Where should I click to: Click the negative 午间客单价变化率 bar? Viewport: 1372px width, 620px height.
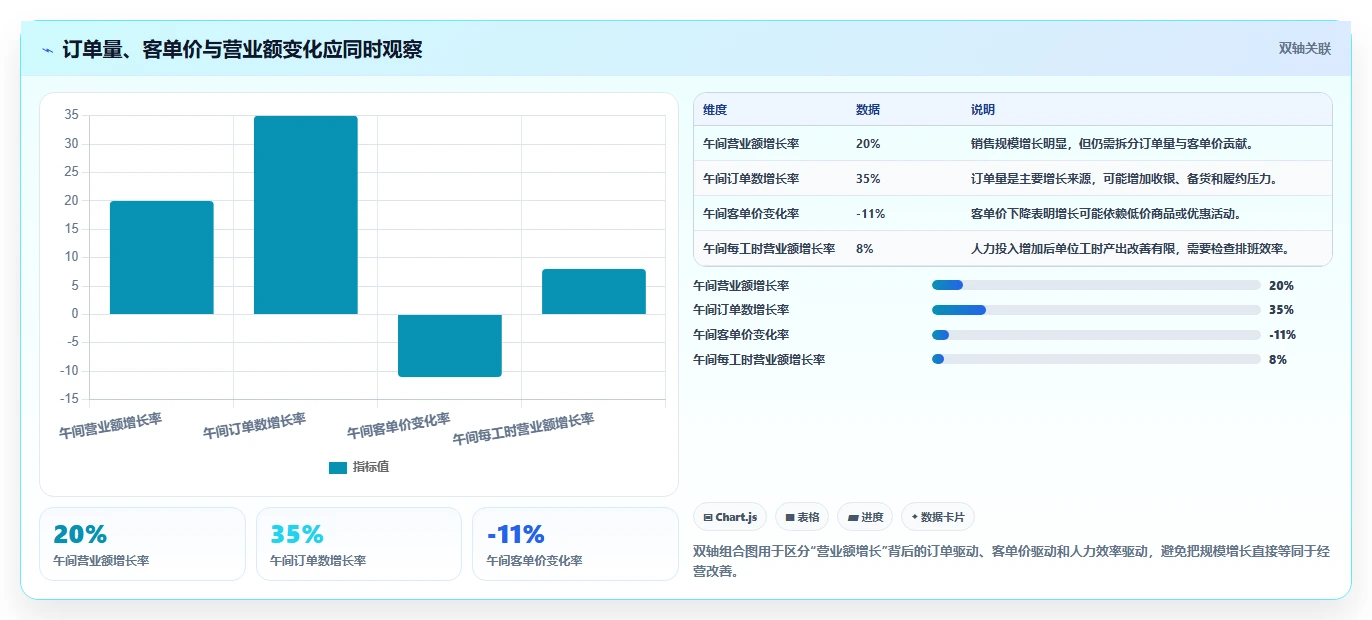(450, 345)
